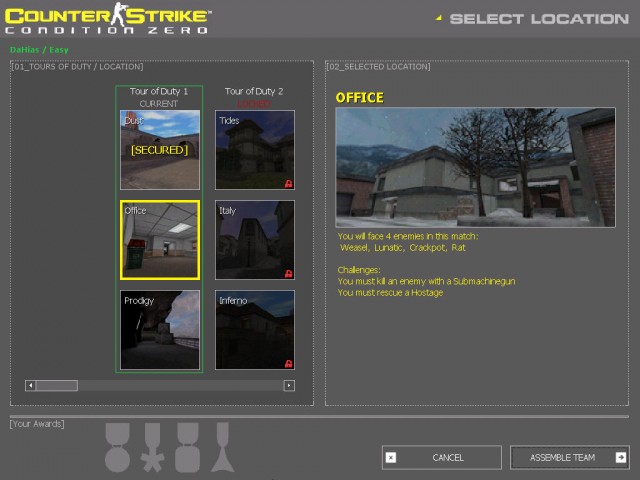The height and width of the screenshot is (480, 640).
Task: Click the DaHias / Easy profile text
Action: pyautogui.click(x=39, y=50)
